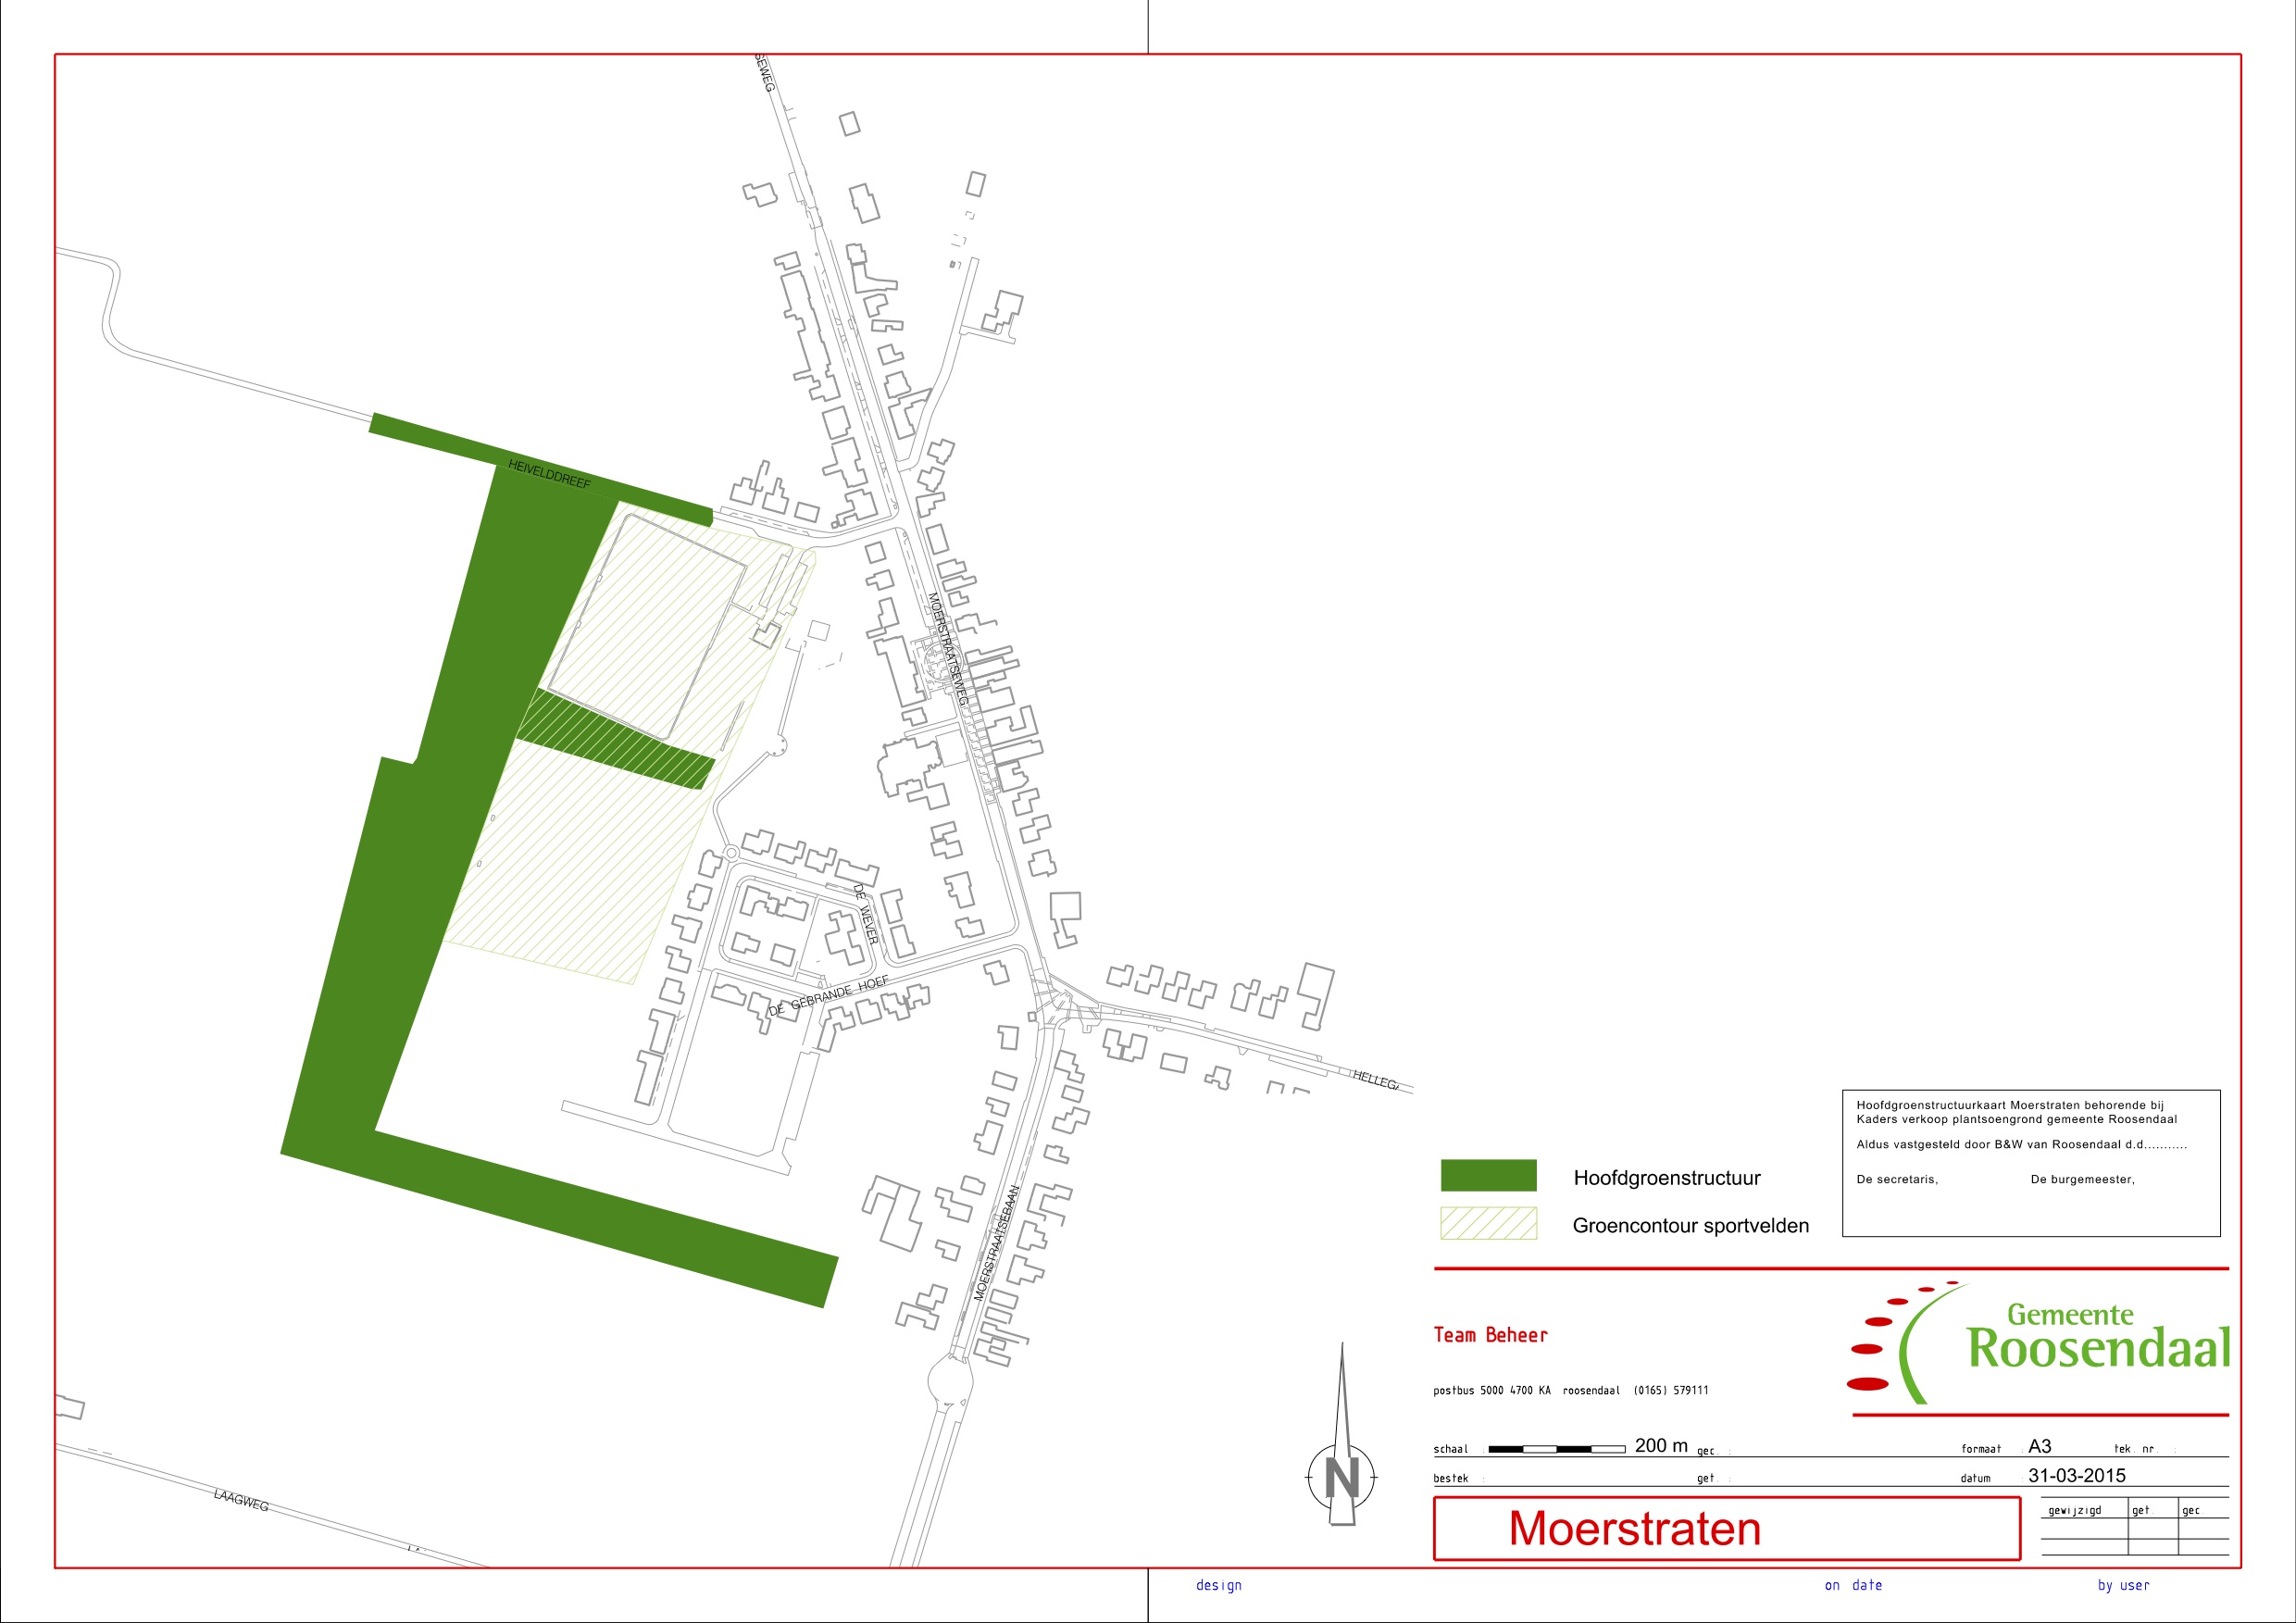This screenshot has height=1623, width=2296.
Task: Click the roundabout on Moerstraatsebaan
Action: tap(949, 1381)
